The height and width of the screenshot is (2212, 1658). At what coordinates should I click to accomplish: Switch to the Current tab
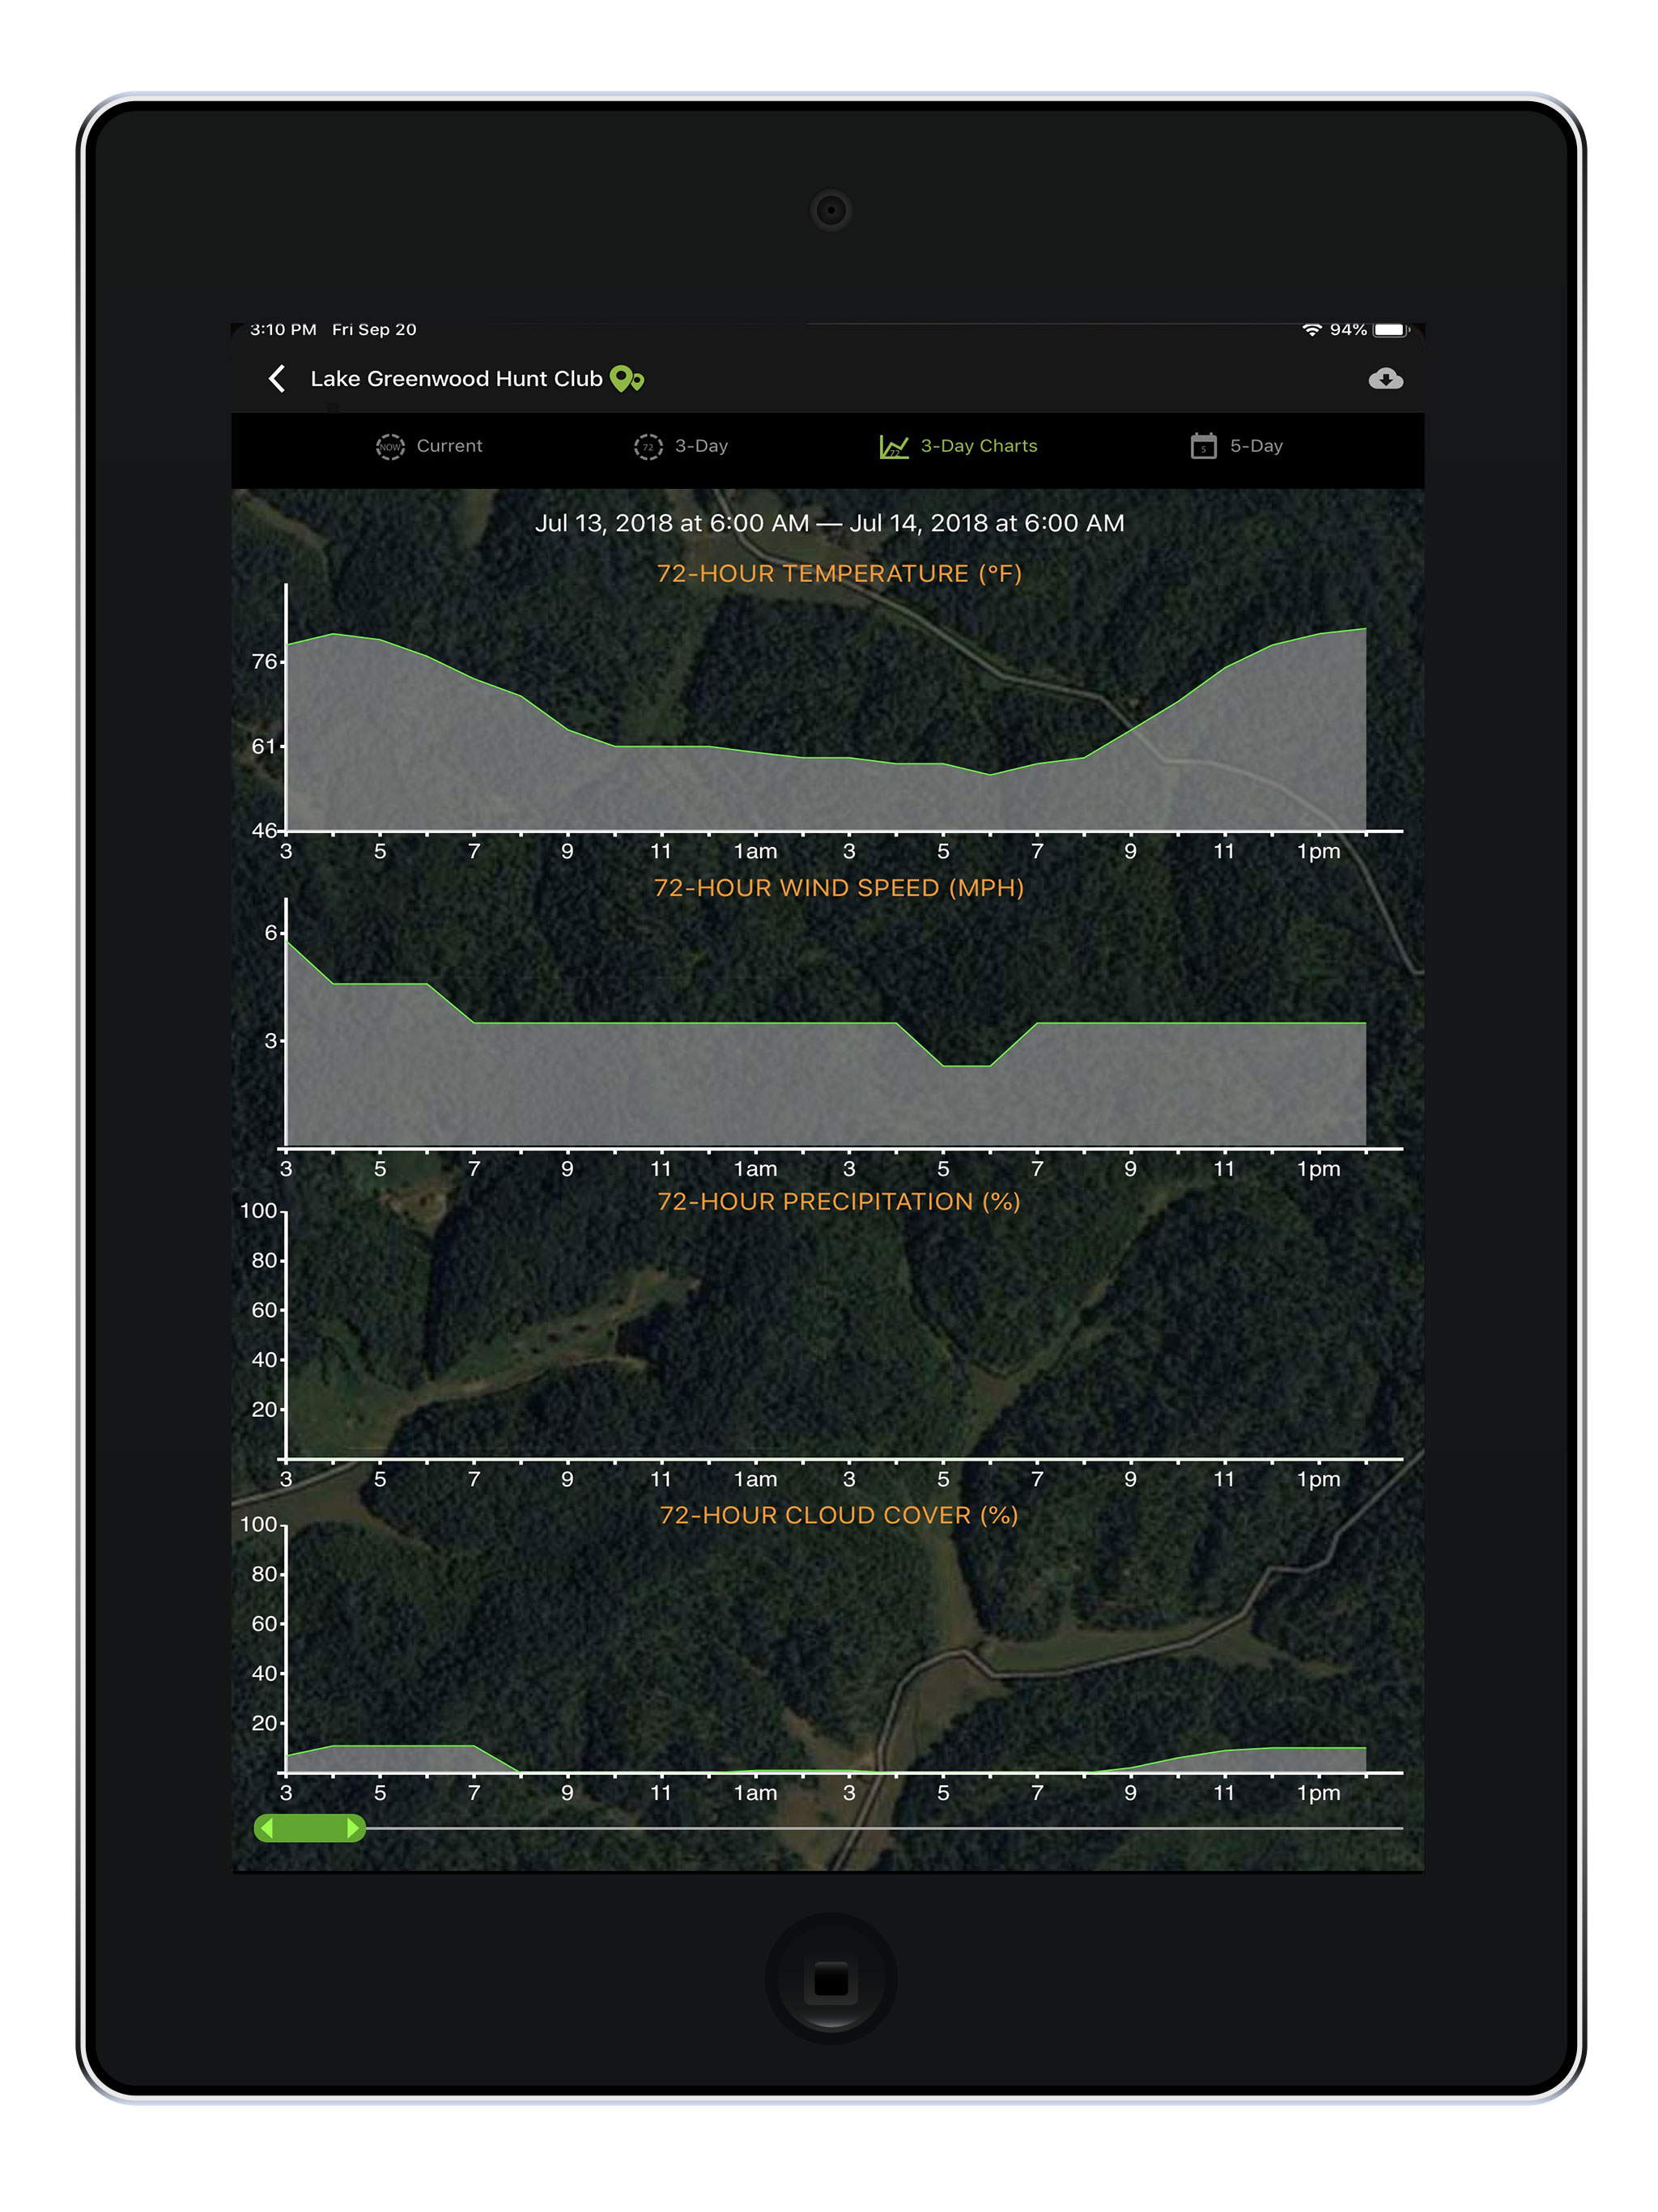[449, 446]
